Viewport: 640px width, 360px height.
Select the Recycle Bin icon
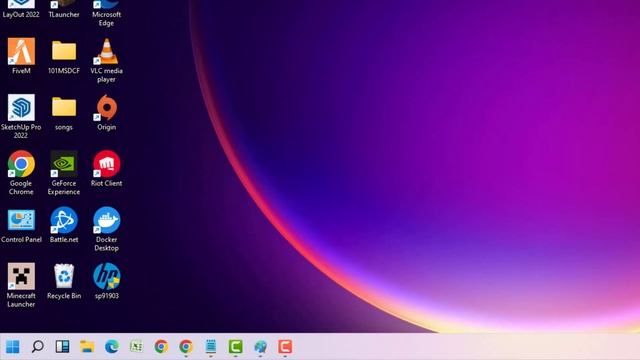[x=64, y=281]
